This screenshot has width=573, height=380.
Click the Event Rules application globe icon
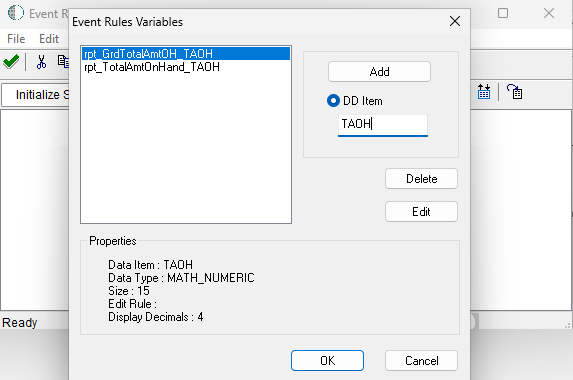click(x=16, y=13)
